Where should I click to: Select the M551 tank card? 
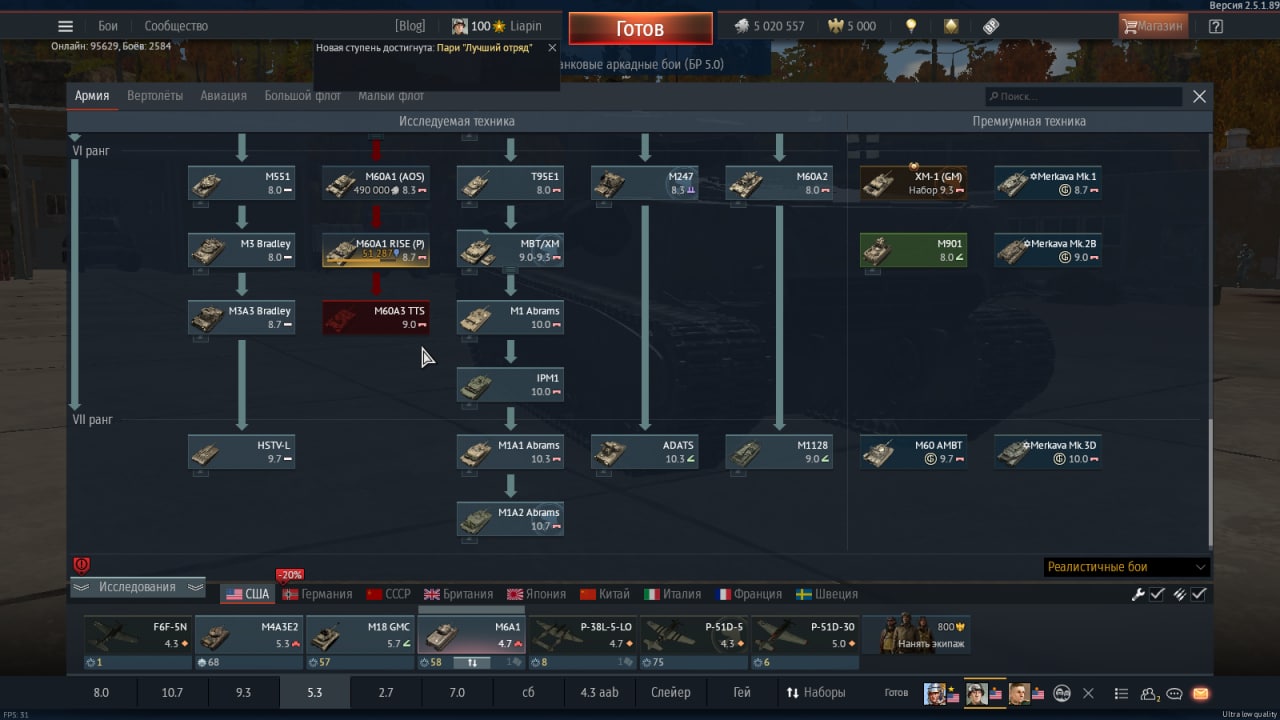tap(241, 183)
